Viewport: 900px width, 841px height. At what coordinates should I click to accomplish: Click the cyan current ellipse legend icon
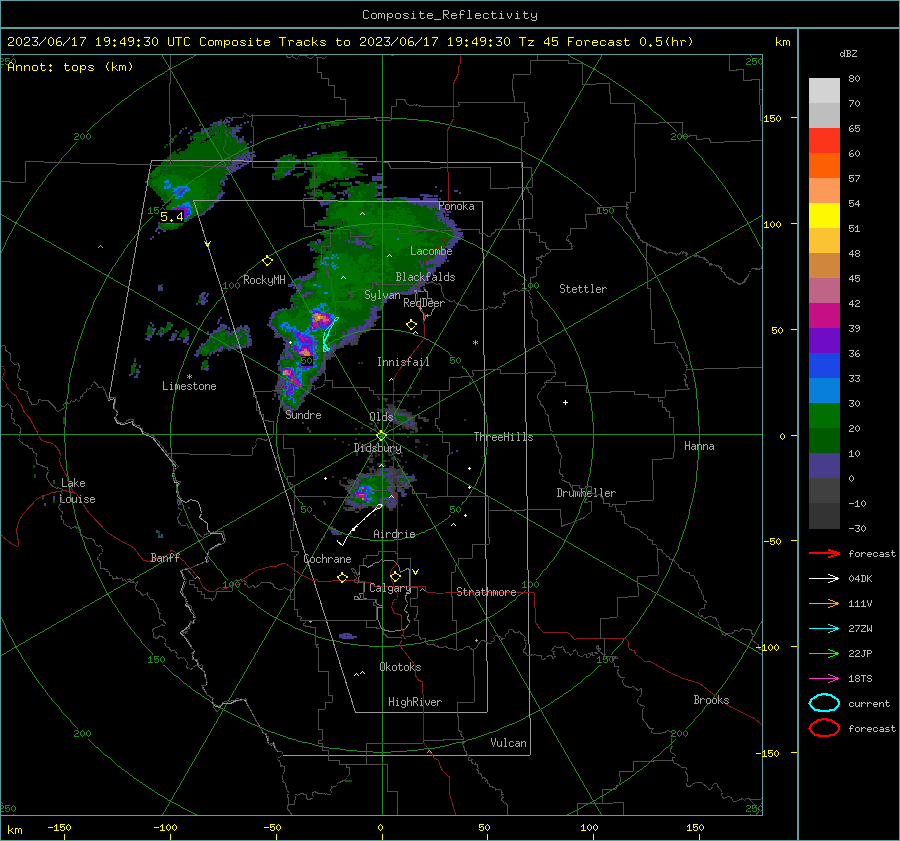[x=824, y=703]
